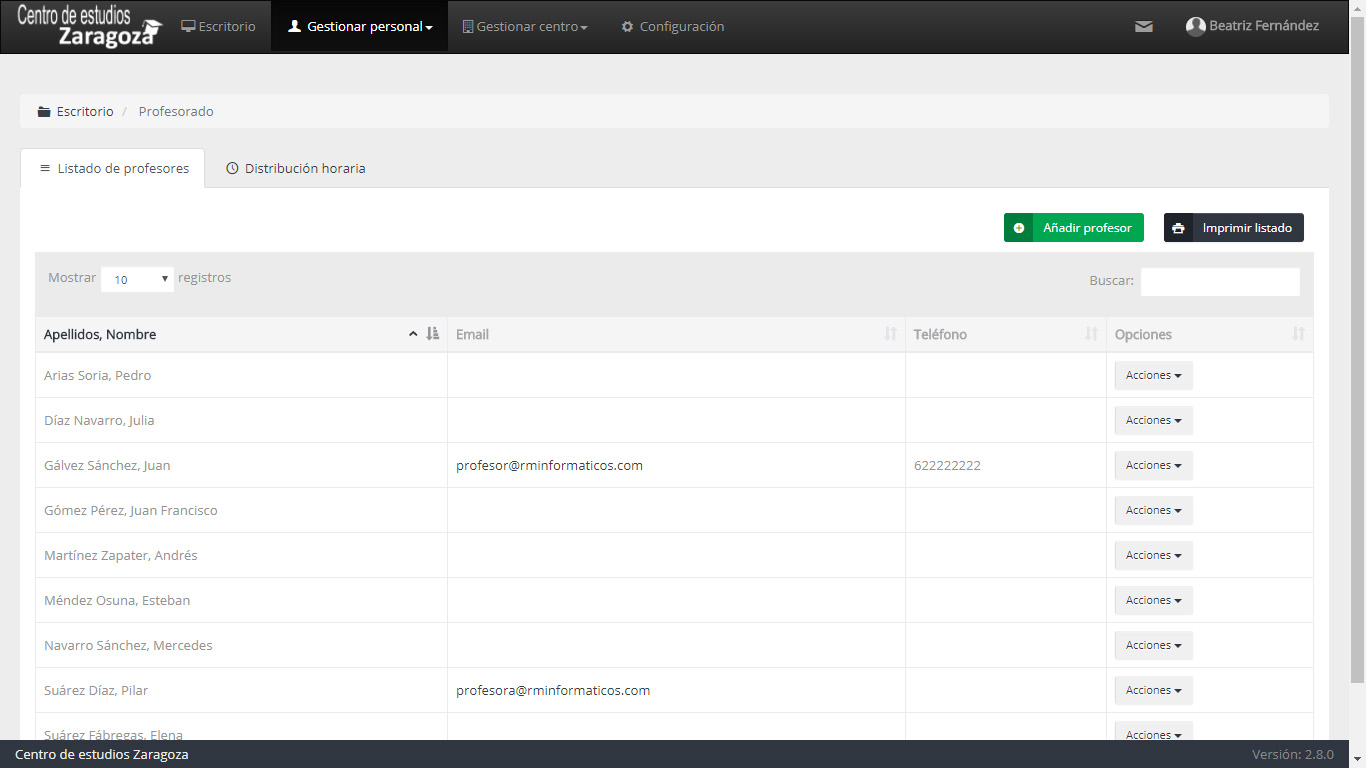Select the Méndez Osuna, Esteban name
1366x768 pixels.
117,600
